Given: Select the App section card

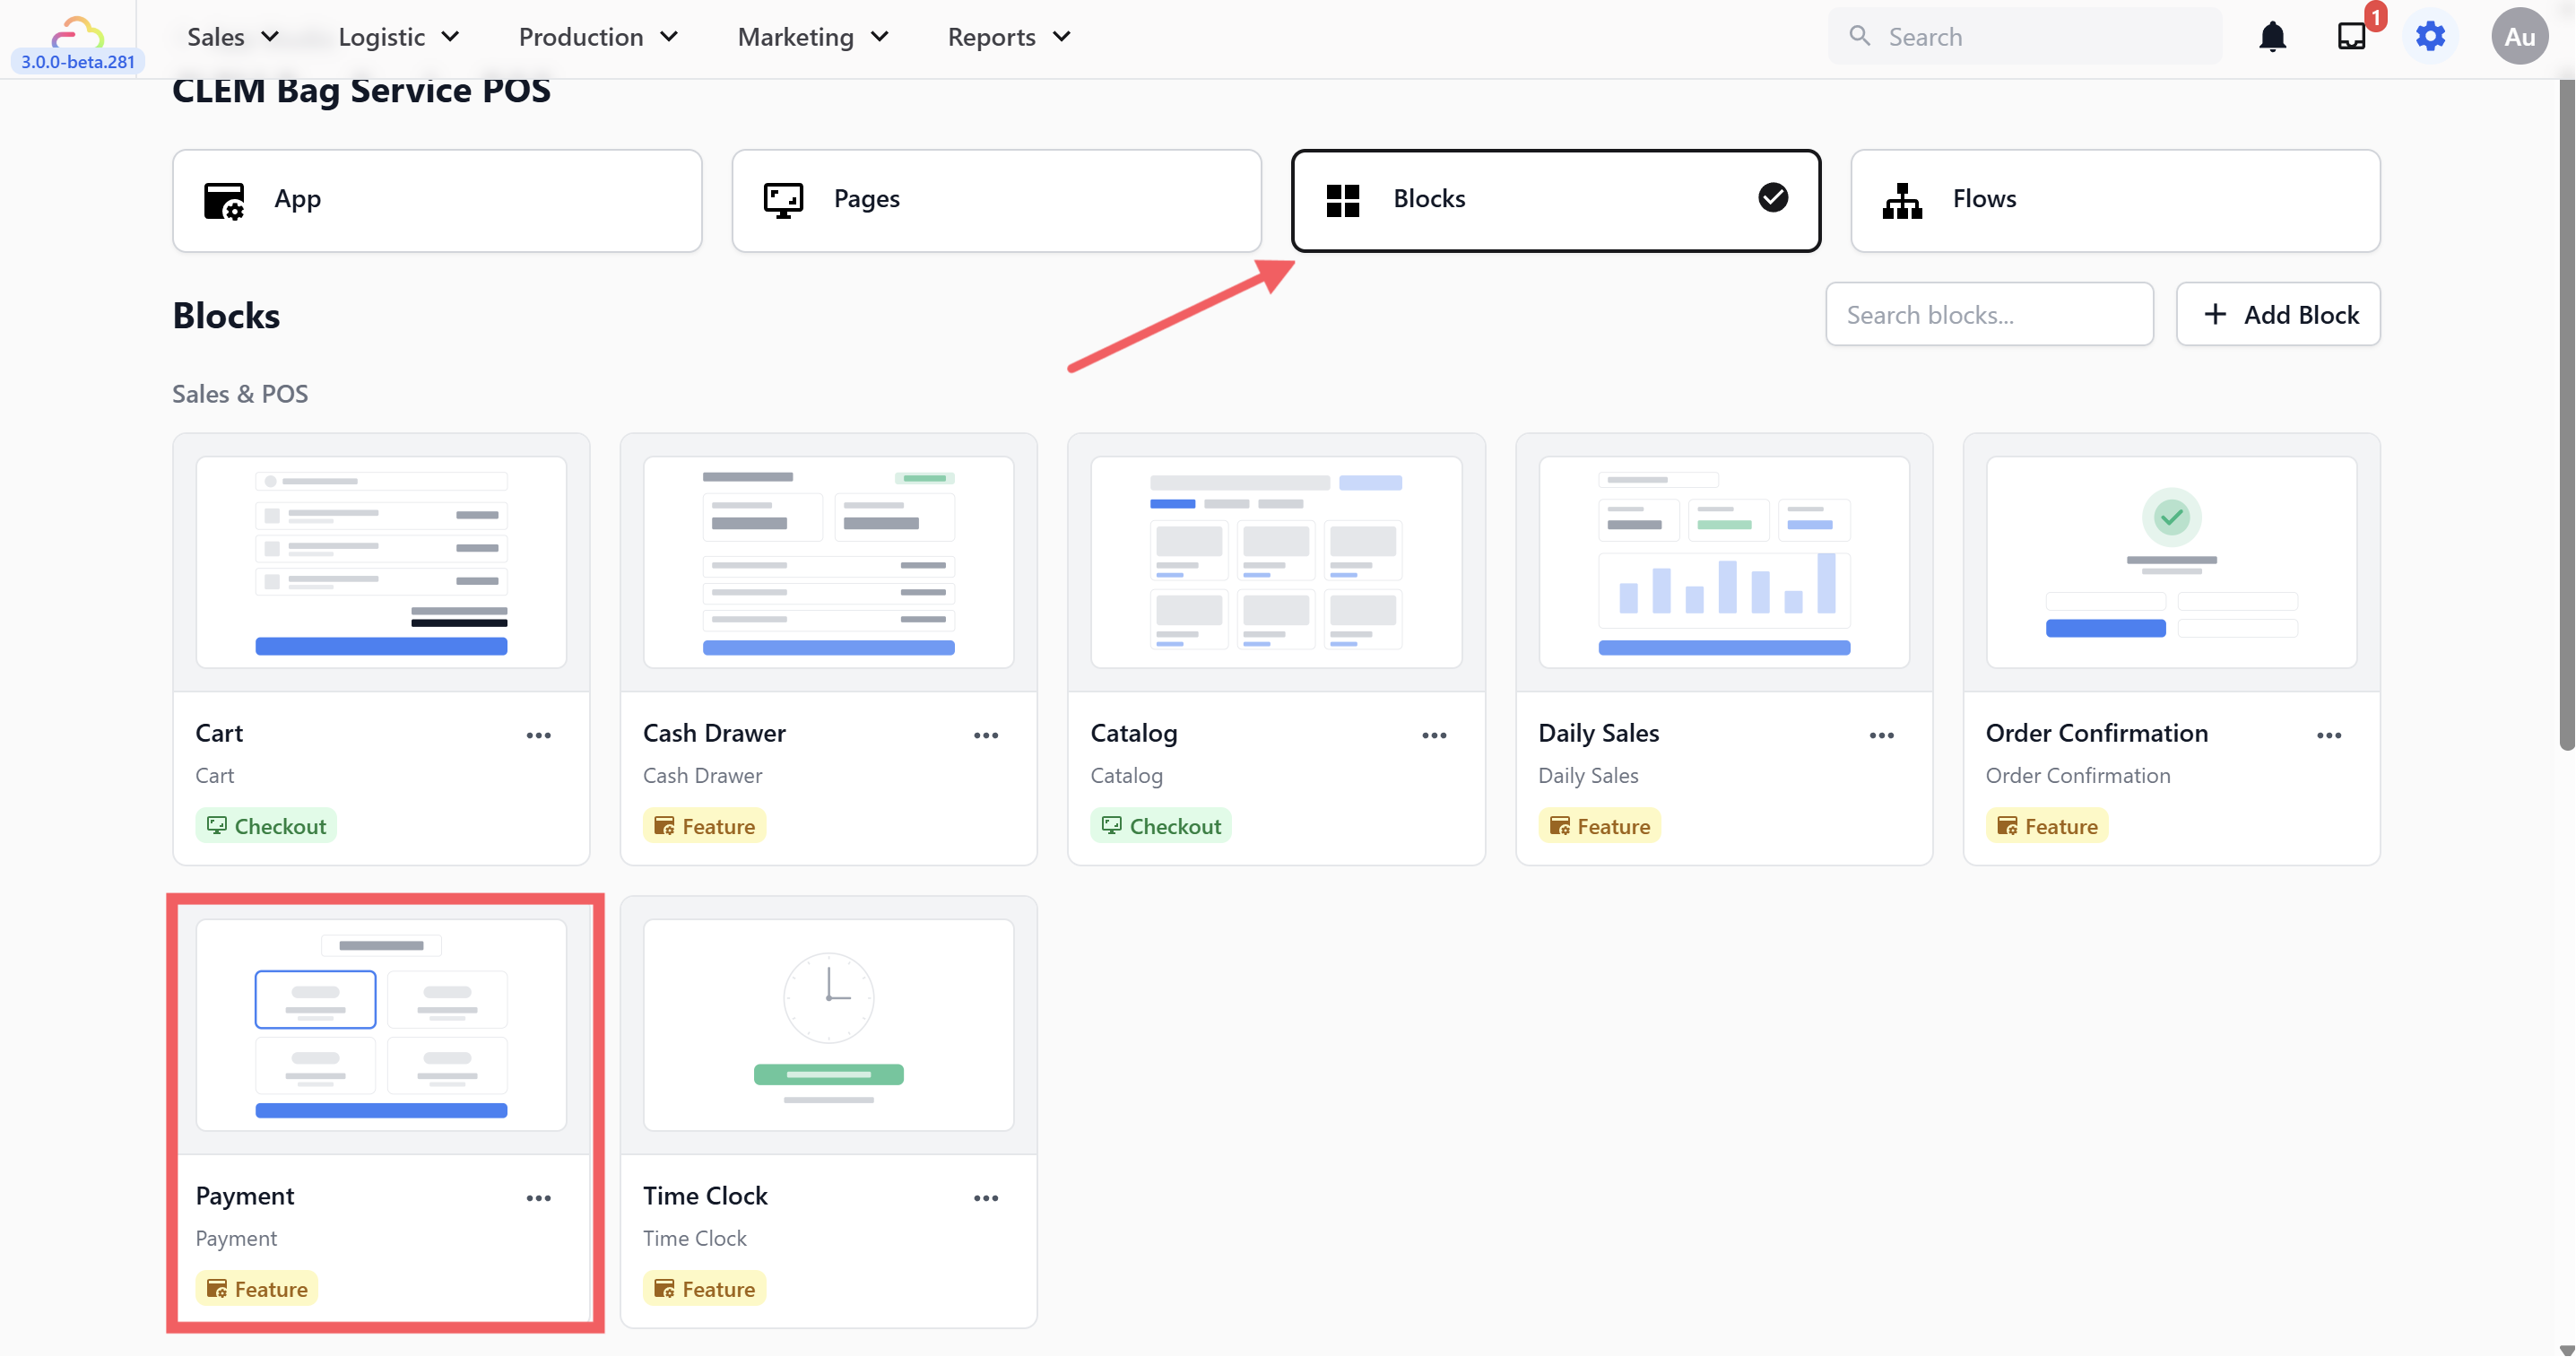Looking at the screenshot, I should pyautogui.click(x=437, y=200).
